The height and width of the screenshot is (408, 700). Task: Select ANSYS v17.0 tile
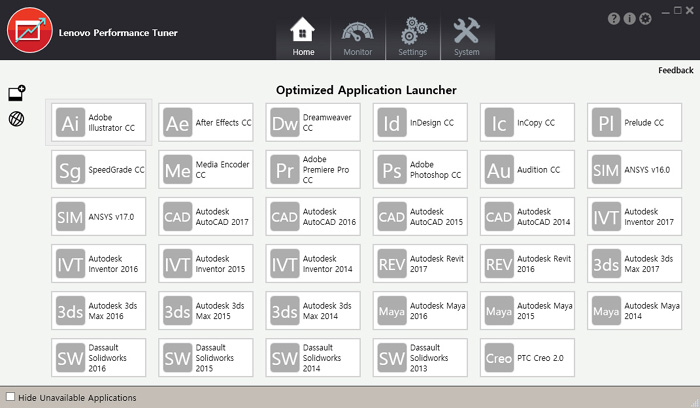(98, 216)
